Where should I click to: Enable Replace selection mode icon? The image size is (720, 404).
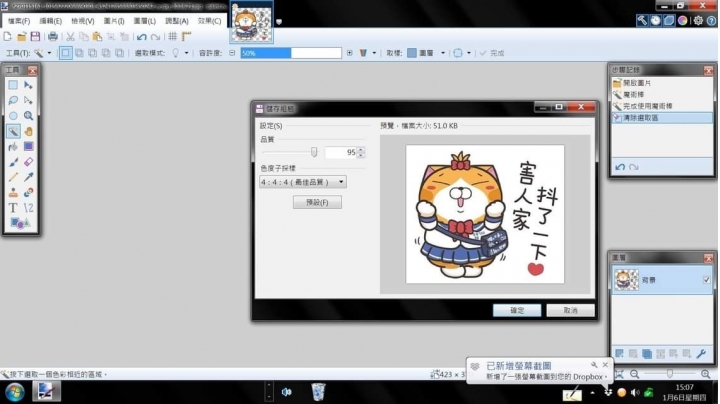tap(66, 53)
